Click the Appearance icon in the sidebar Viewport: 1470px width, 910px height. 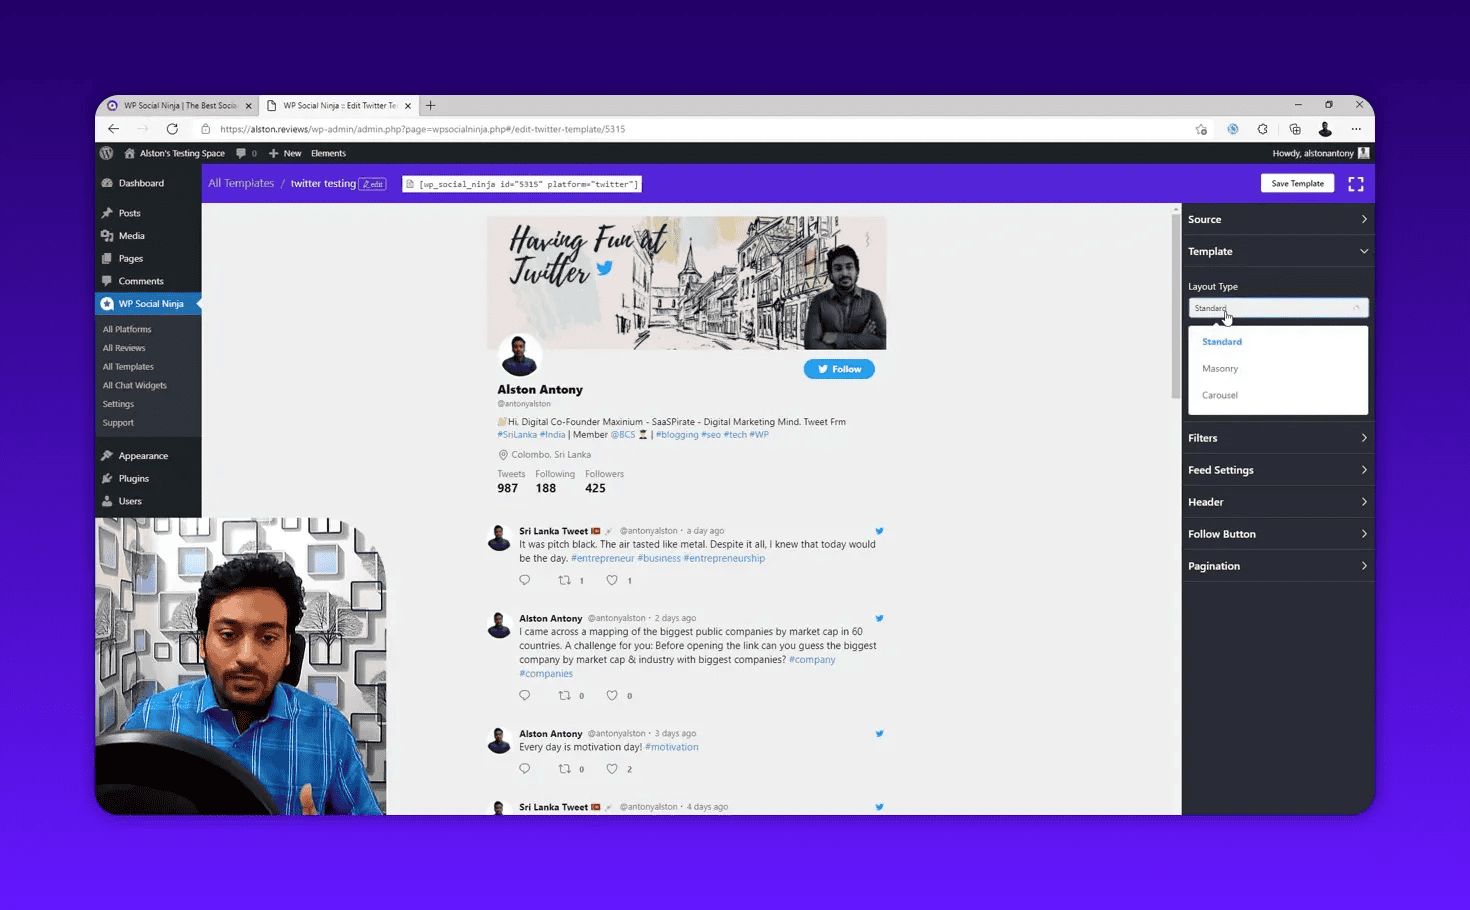(108, 455)
